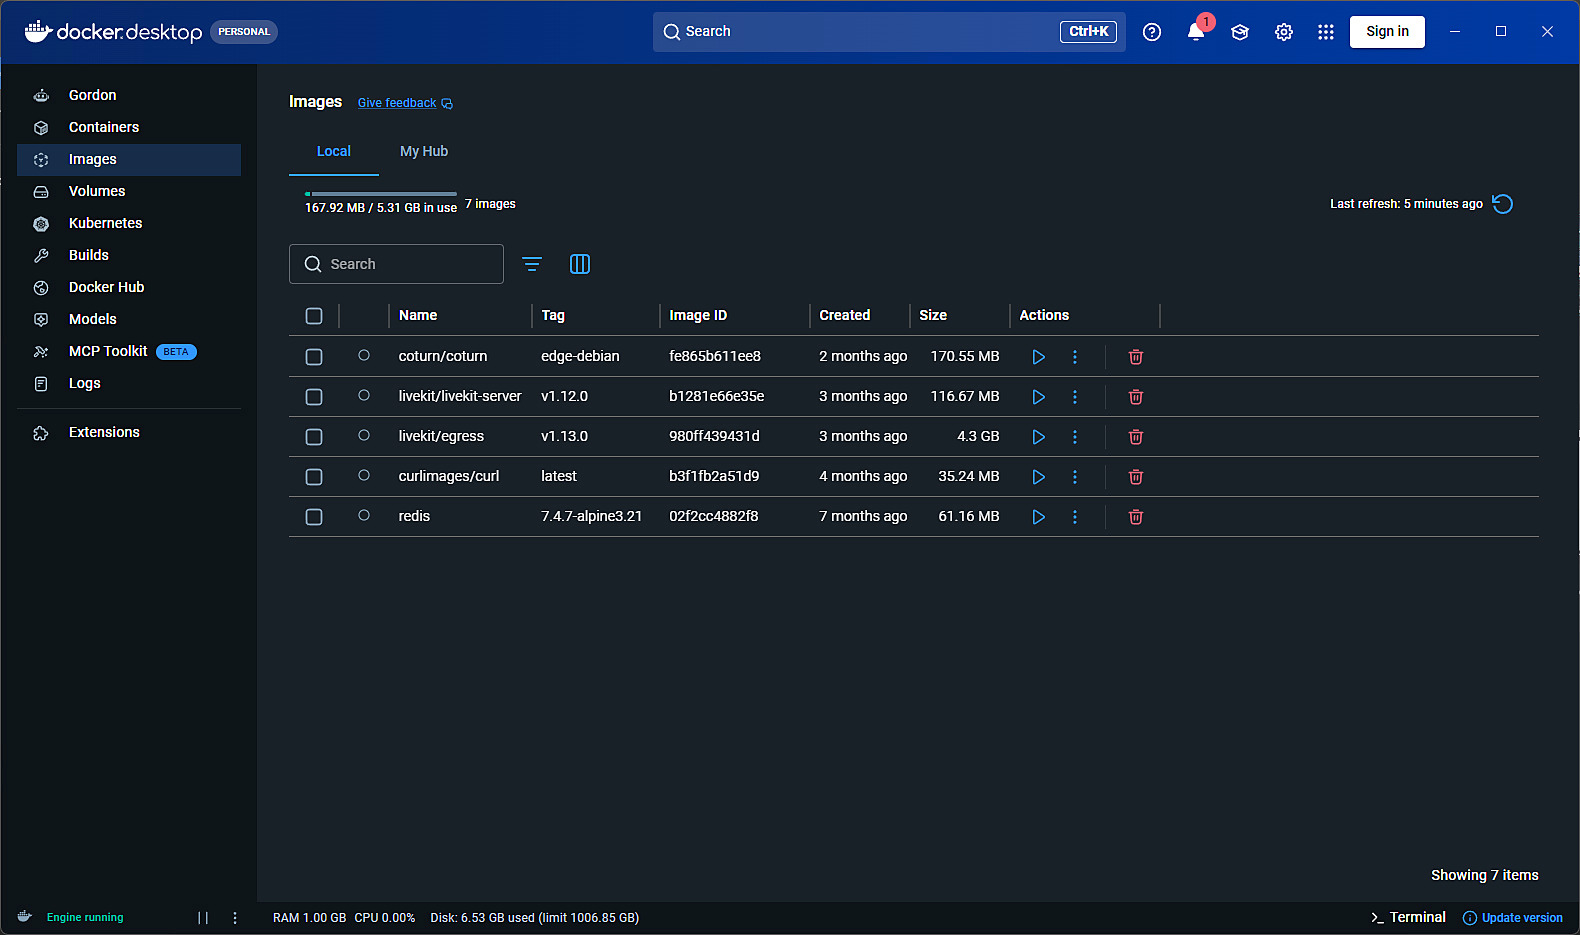This screenshot has height=935, width=1580.
Task: Switch to the My Hub tab
Action: tap(424, 151)
